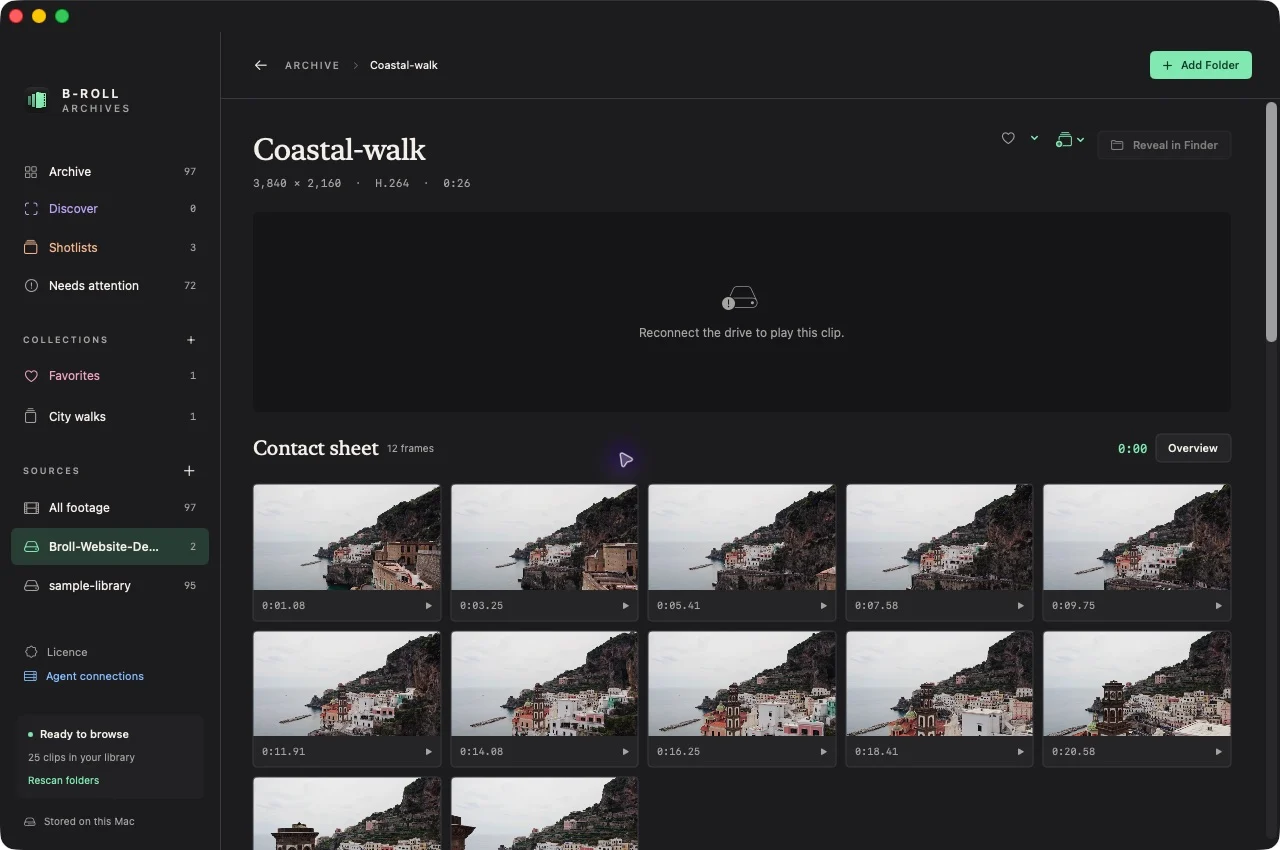Image resolution: width=1280 pixels, height=850 pixels.
Task: Play from the 0:16.25 frame
Action: click(824, 752)
